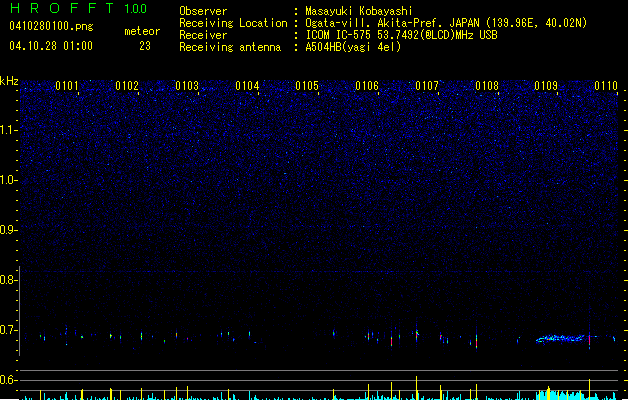Viewport: 629px width, 400px height.
Task: Click the 0104 time marker
Action: [x=247, y=86]
